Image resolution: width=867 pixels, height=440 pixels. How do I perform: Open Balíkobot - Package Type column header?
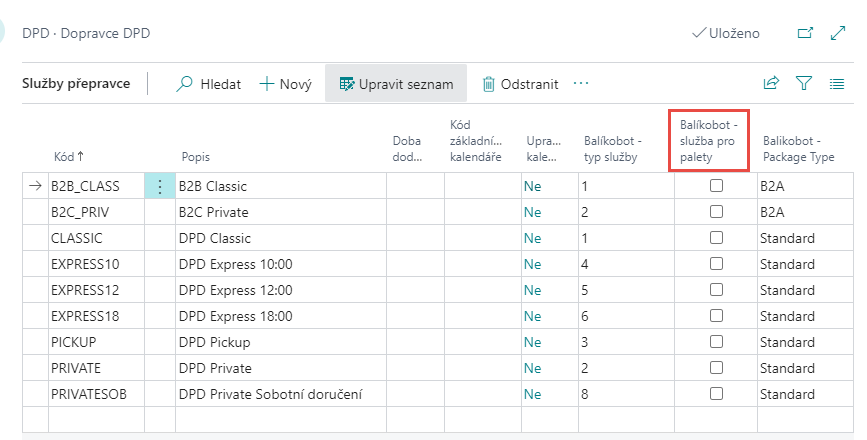click(797, 149)
